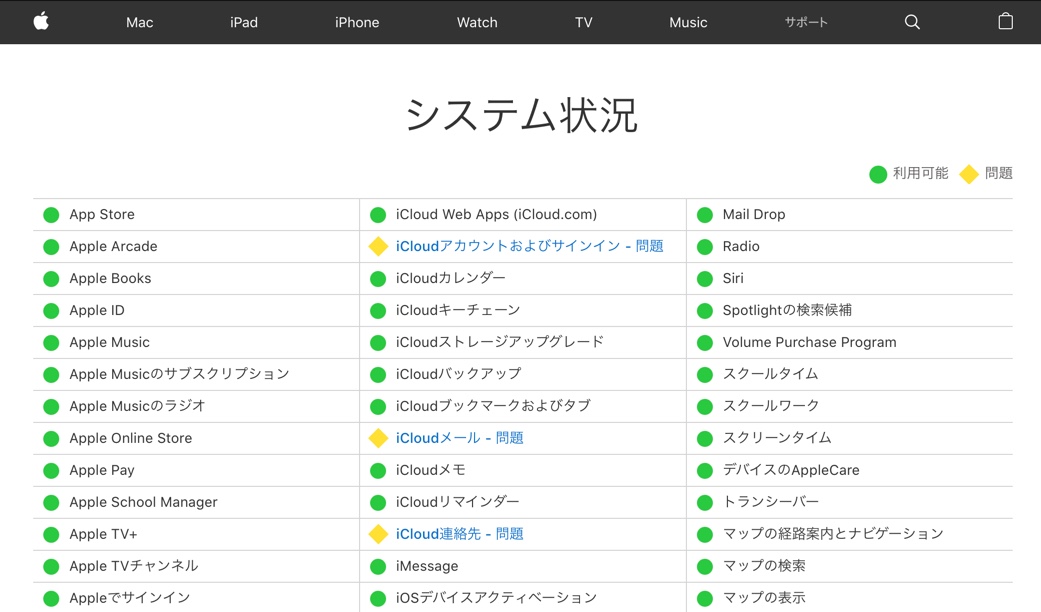
Task: Open the TV menu
Action: point(584,22)
